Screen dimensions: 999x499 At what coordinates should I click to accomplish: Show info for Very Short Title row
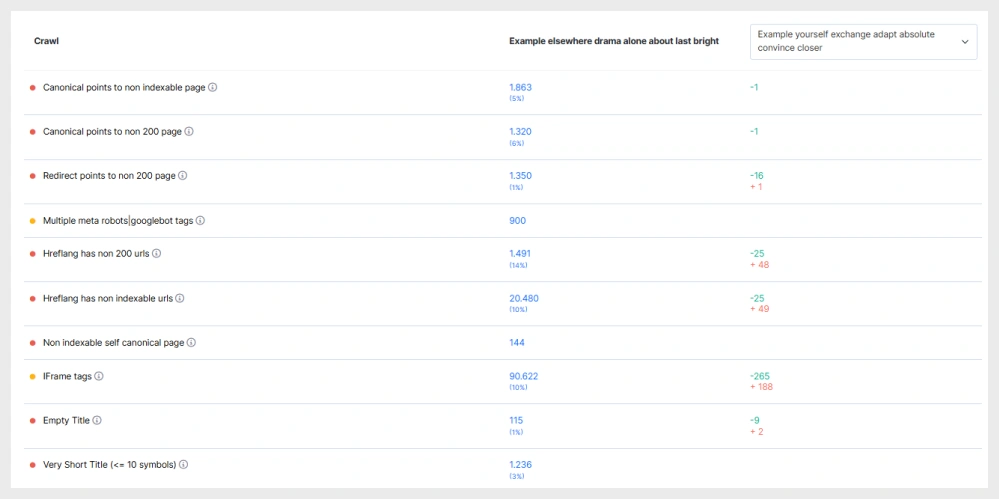(184, 464)
